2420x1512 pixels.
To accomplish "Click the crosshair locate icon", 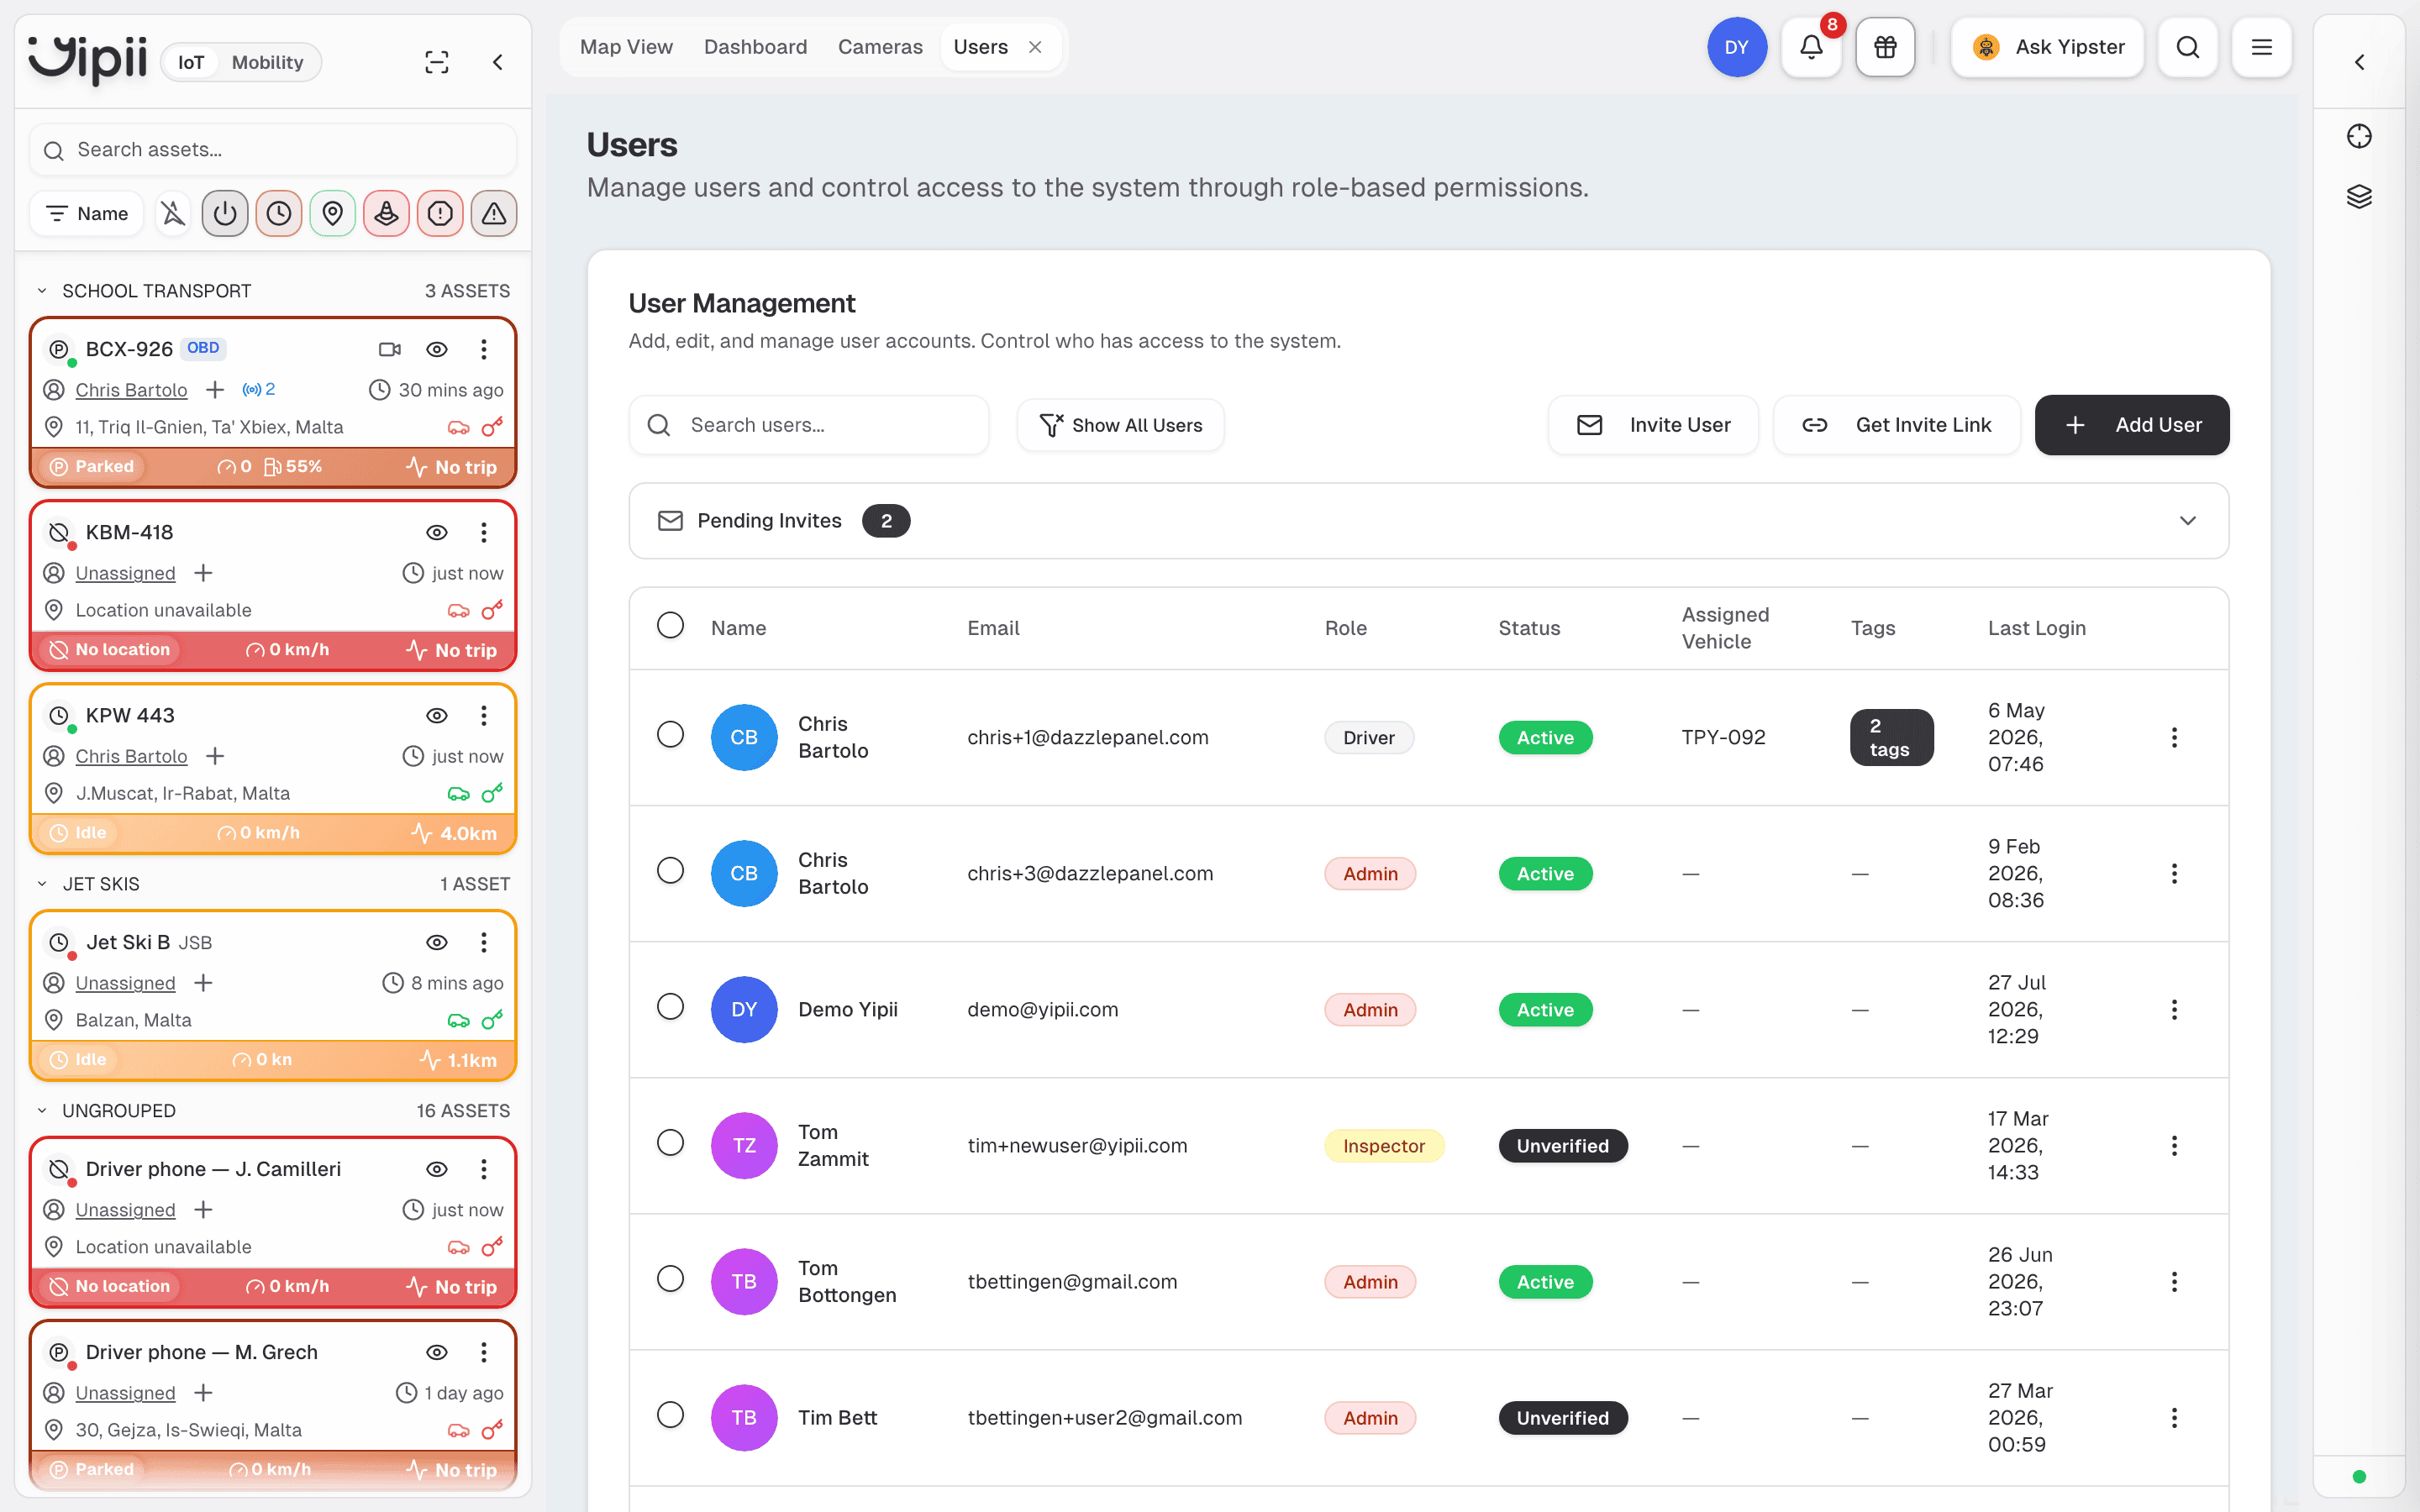I will [x=2359, y=136].
